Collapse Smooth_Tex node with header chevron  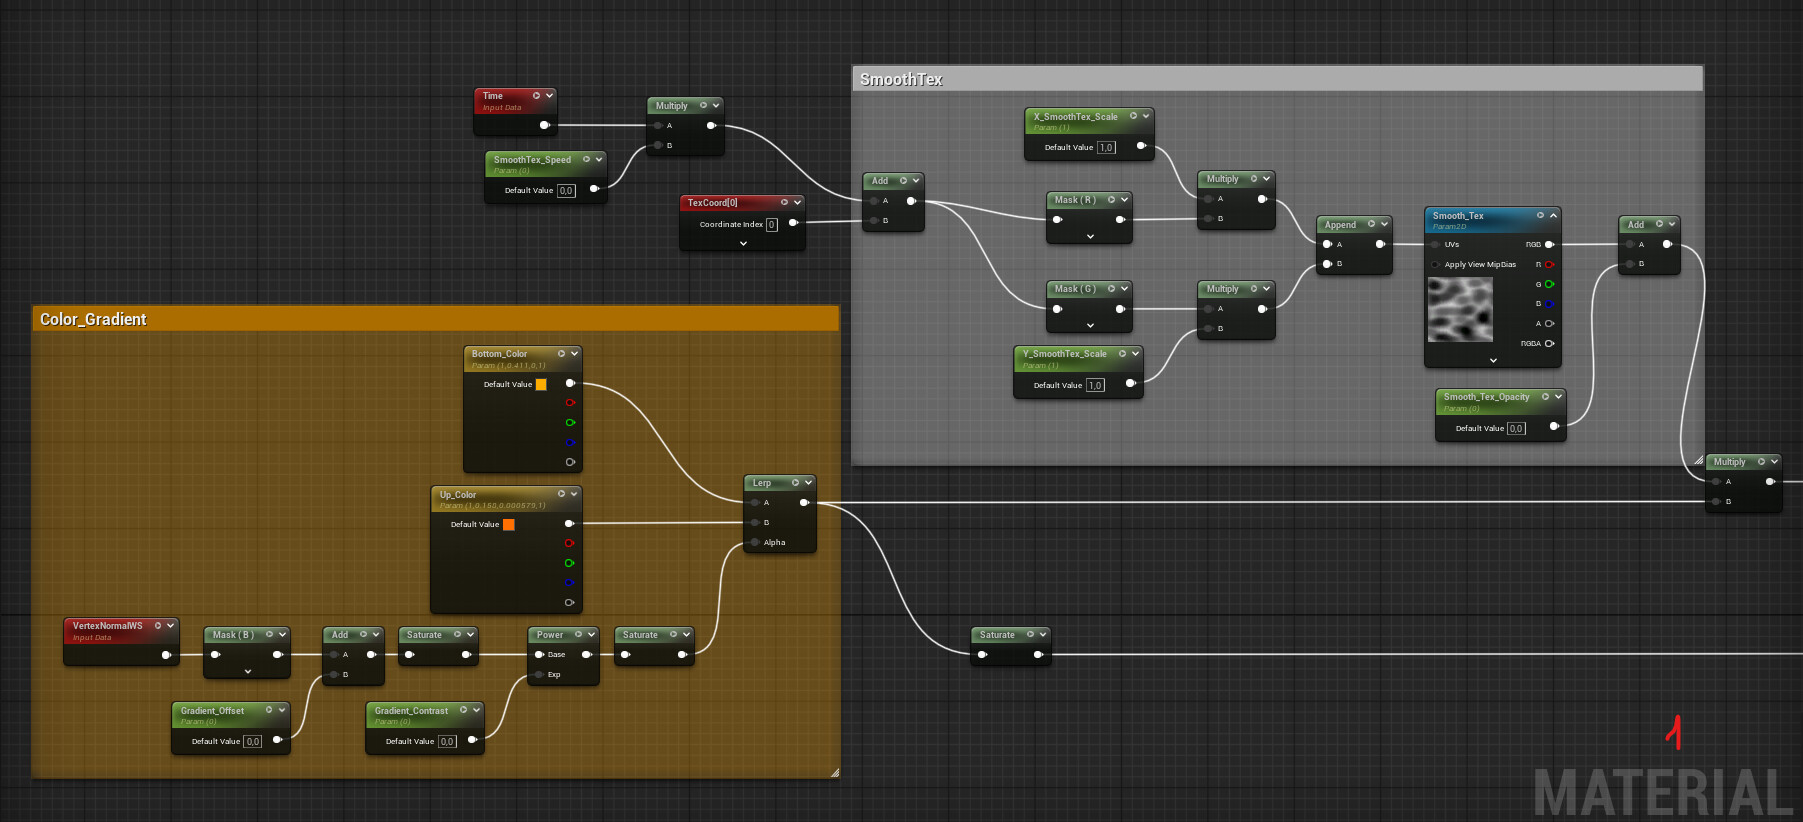1553,216
